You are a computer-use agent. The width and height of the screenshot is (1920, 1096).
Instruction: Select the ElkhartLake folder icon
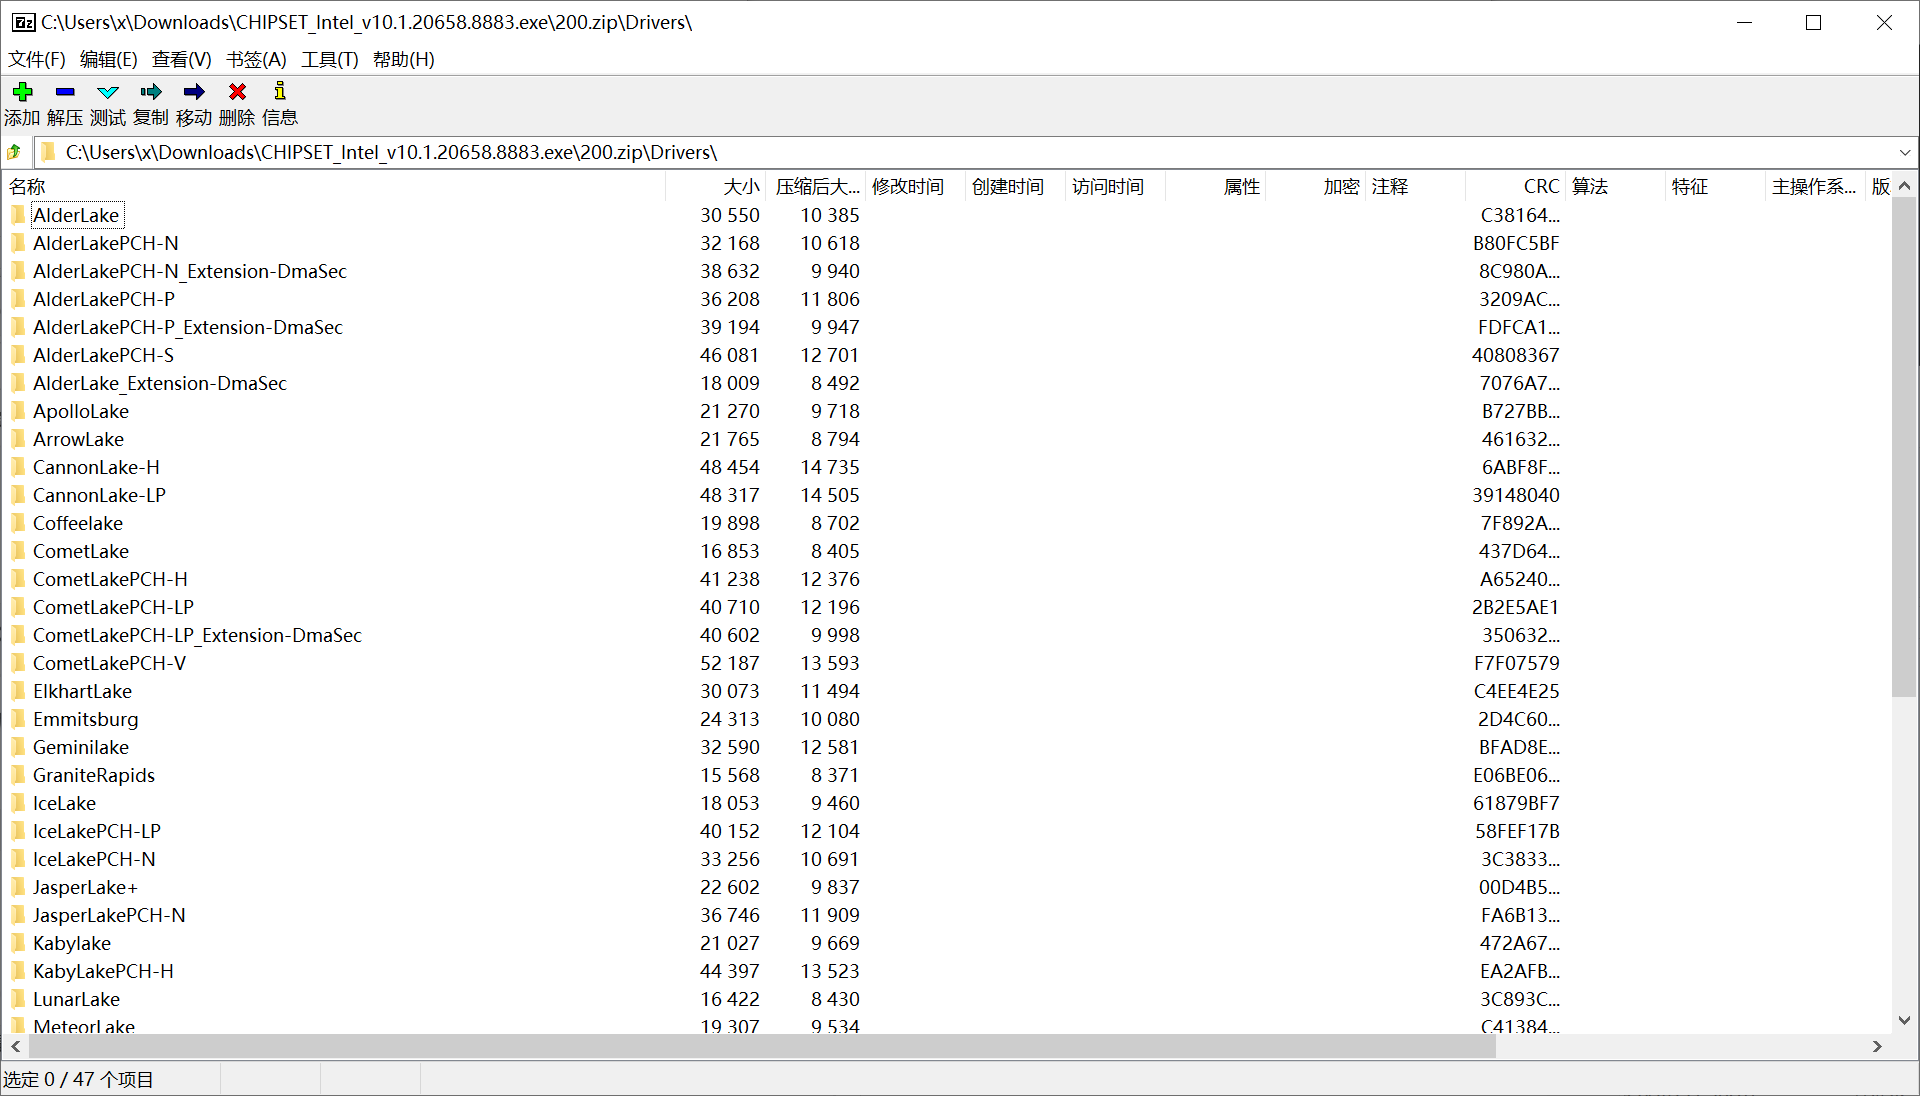coord(18,691)
